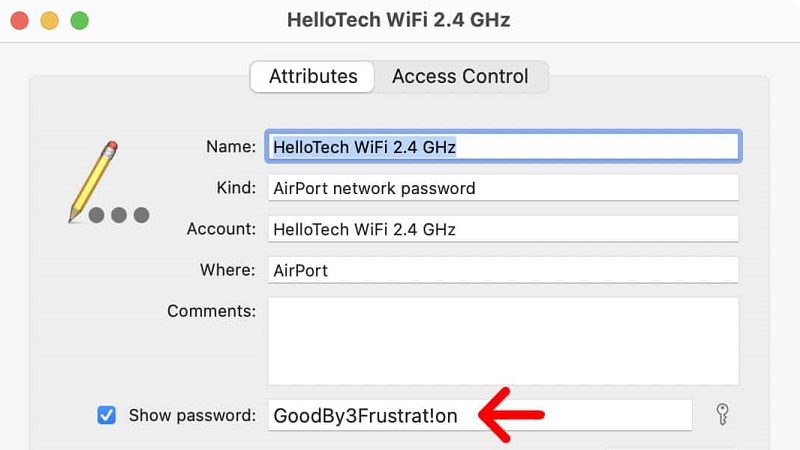The height and width of the screenshot is (450, 800).
Task: Minimize window with the yellow button
Action: coord(49,20)
